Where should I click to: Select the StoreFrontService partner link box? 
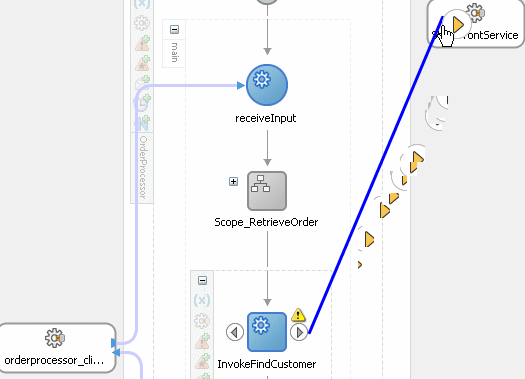[x=476, y=24]
